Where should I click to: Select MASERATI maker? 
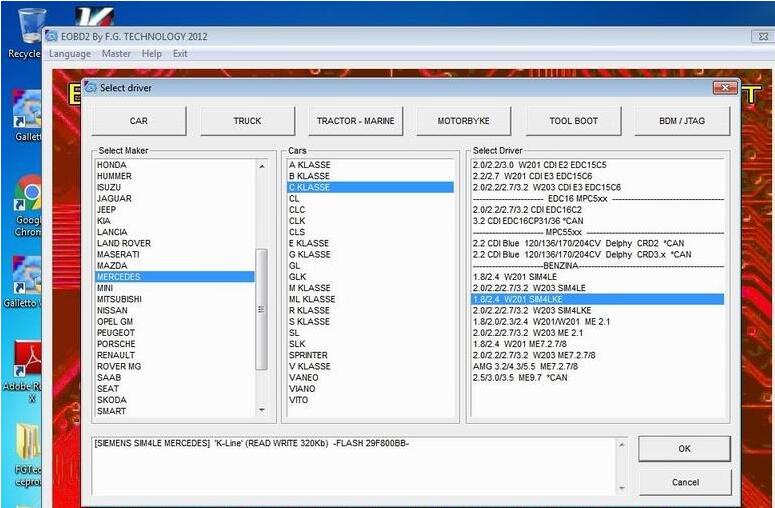pyautogui.click(x=174, y=254)
